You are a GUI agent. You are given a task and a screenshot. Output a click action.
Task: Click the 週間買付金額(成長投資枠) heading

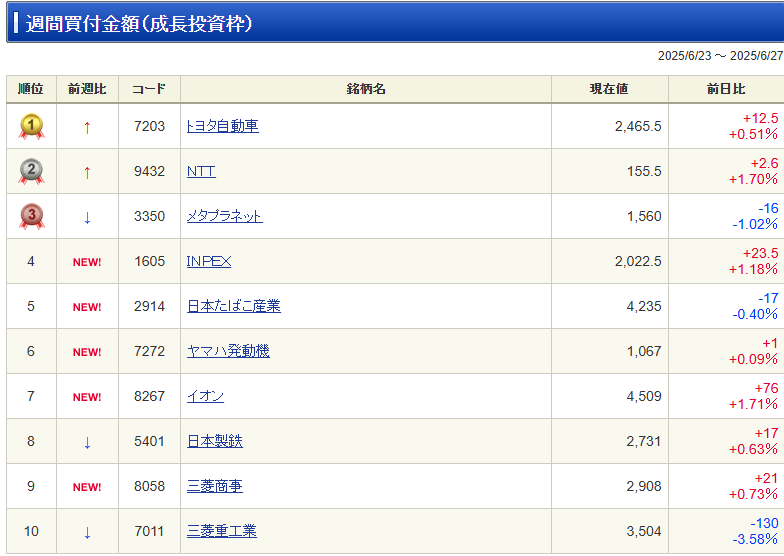[139, 23]
